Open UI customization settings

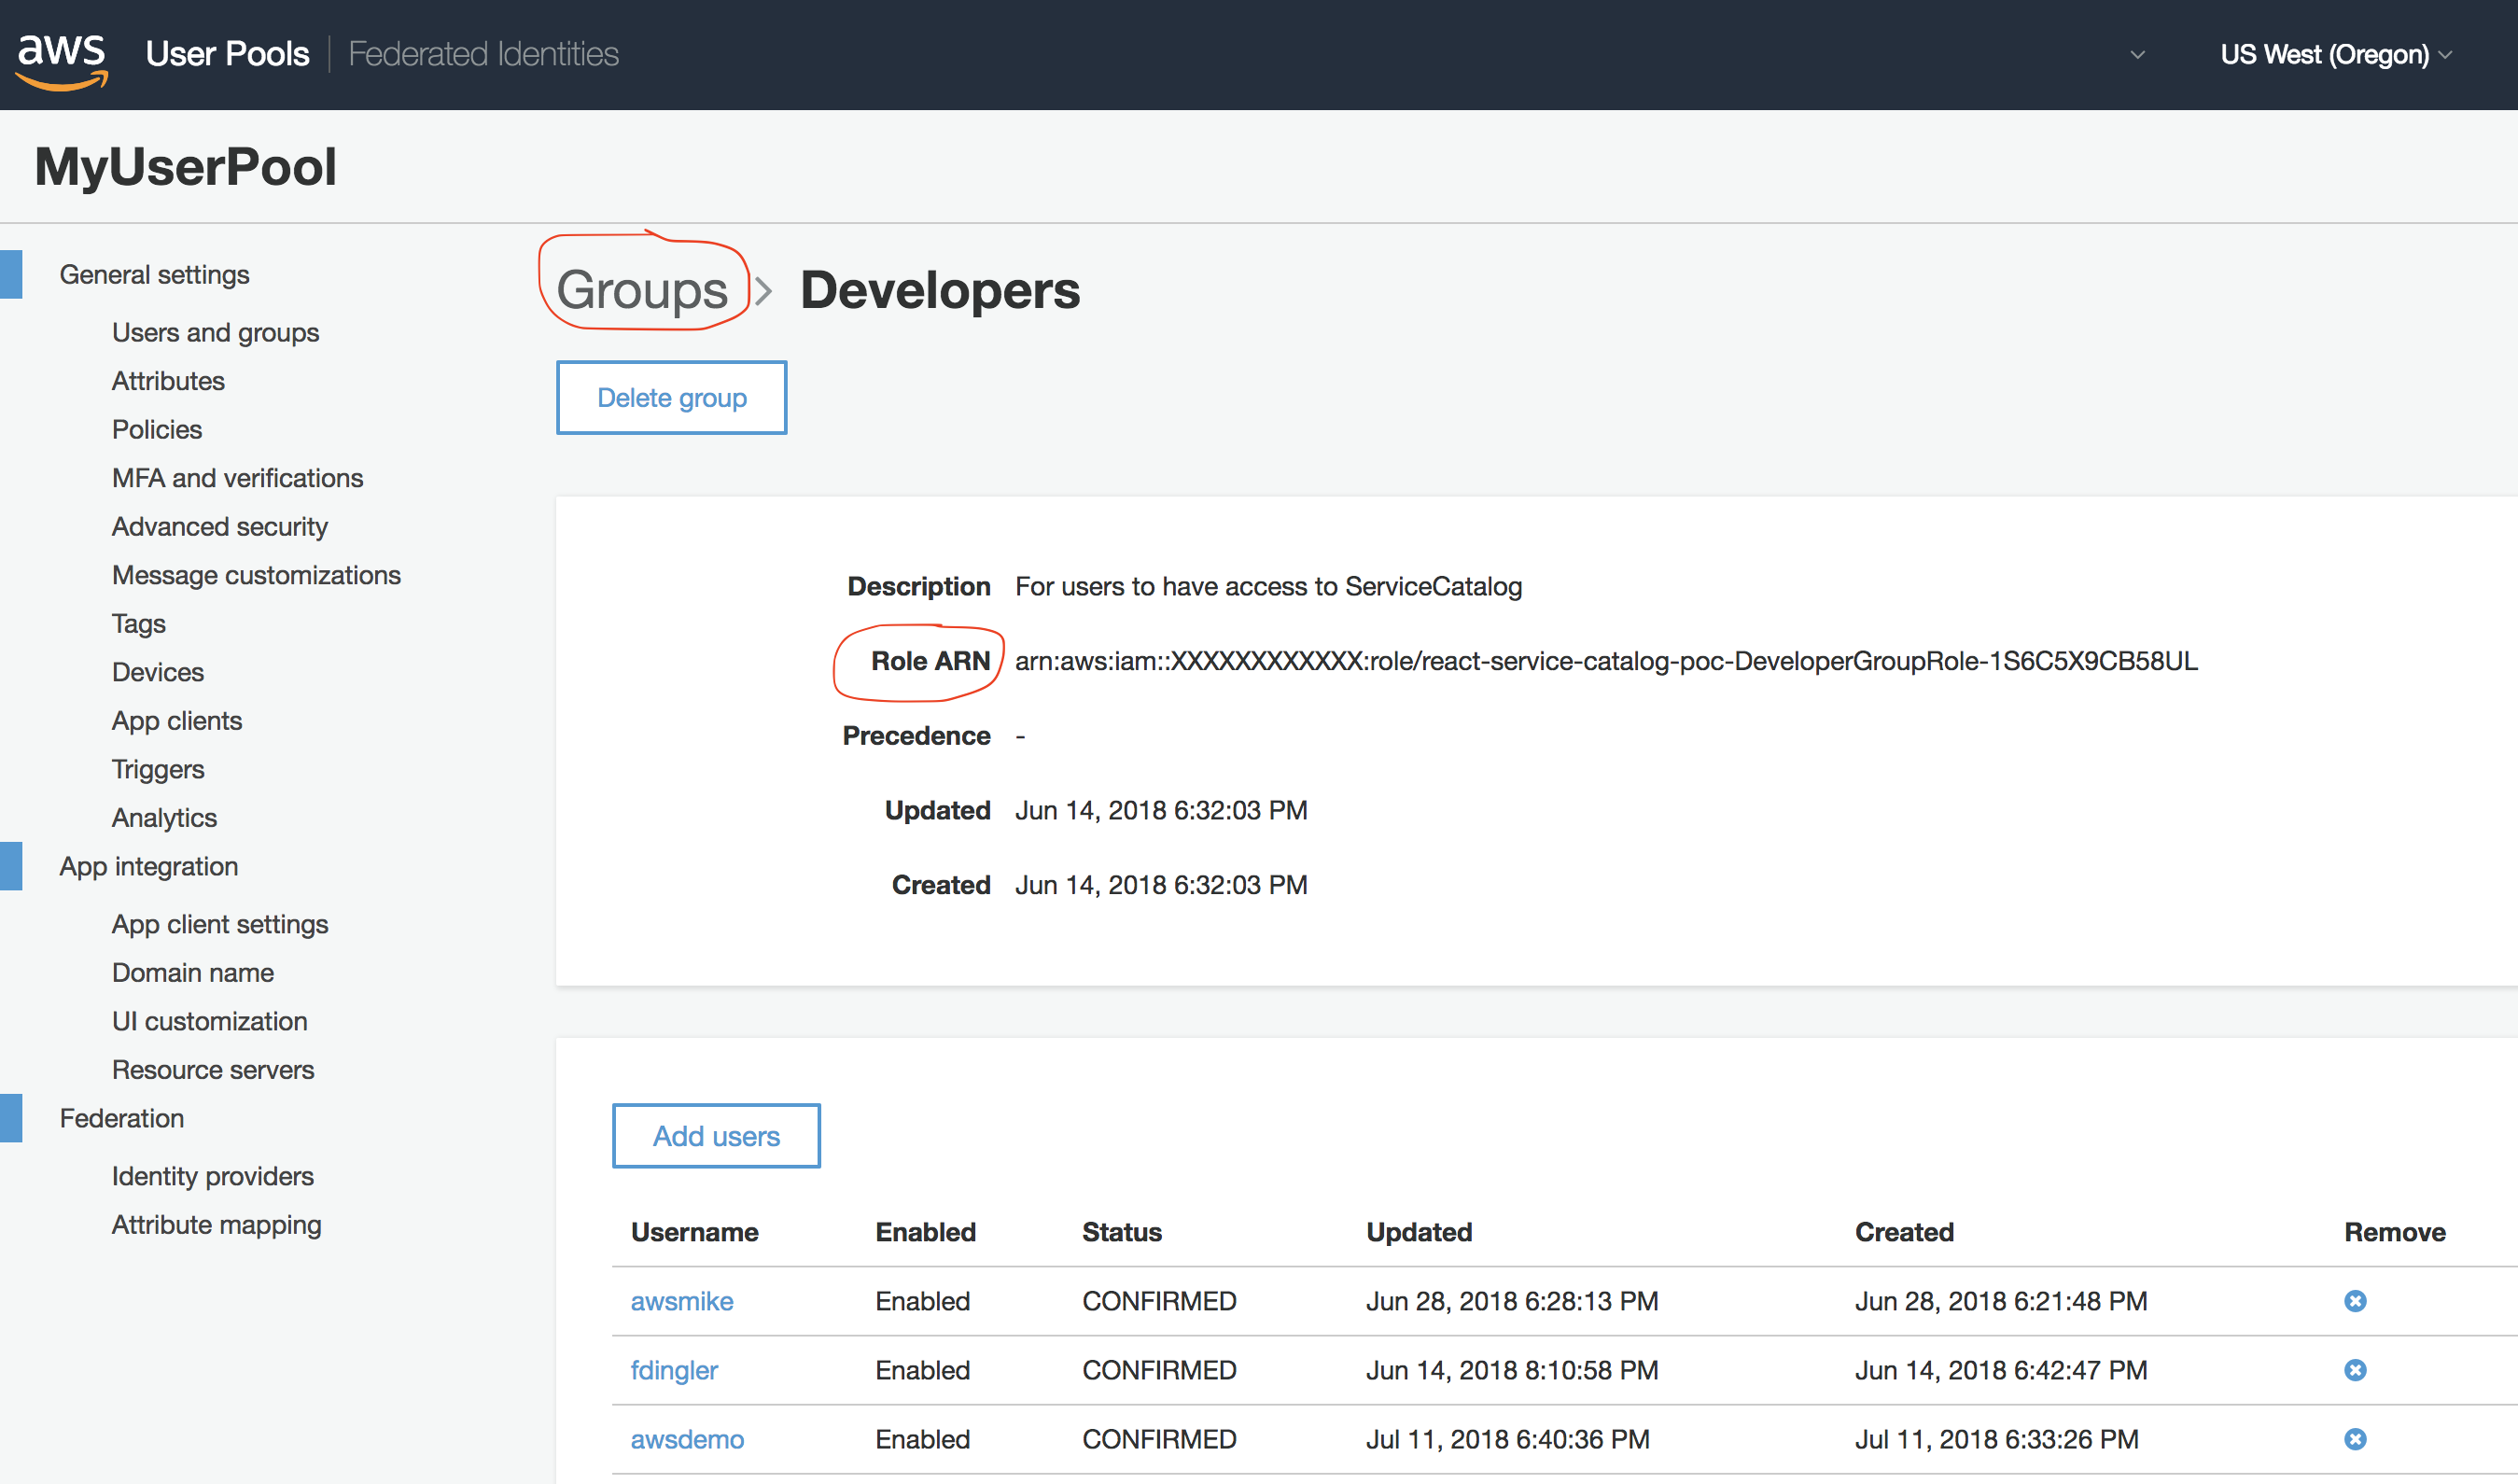209,1021
